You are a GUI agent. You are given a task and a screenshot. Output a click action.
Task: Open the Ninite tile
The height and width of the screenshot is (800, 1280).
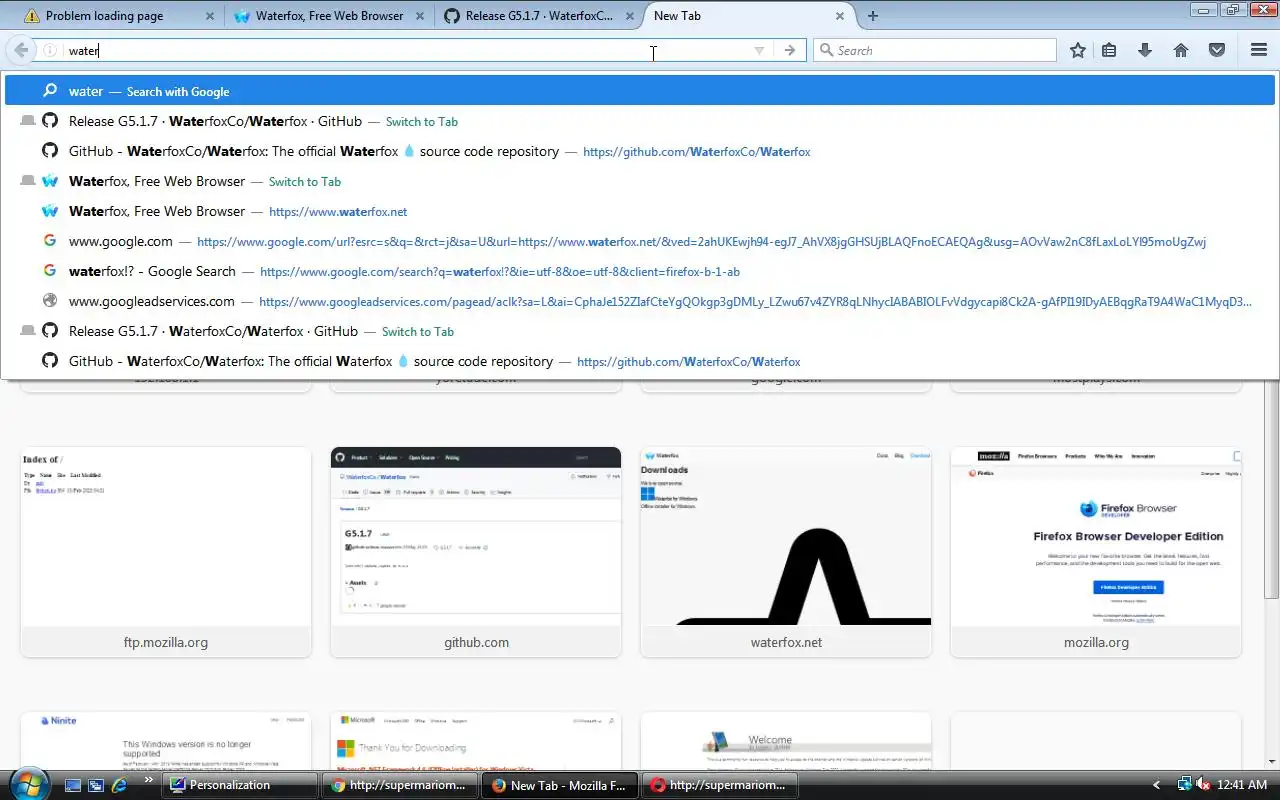tap(166, 741)
